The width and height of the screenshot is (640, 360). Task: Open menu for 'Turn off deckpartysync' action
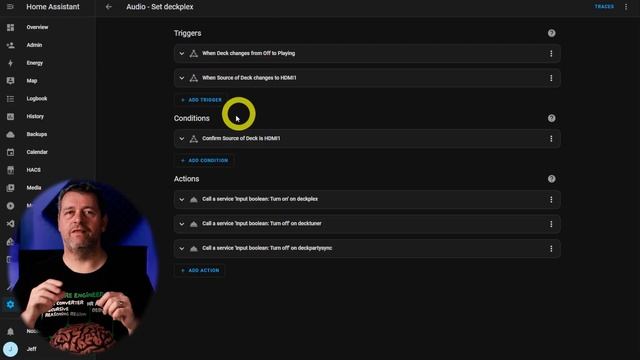click(551, 249)
